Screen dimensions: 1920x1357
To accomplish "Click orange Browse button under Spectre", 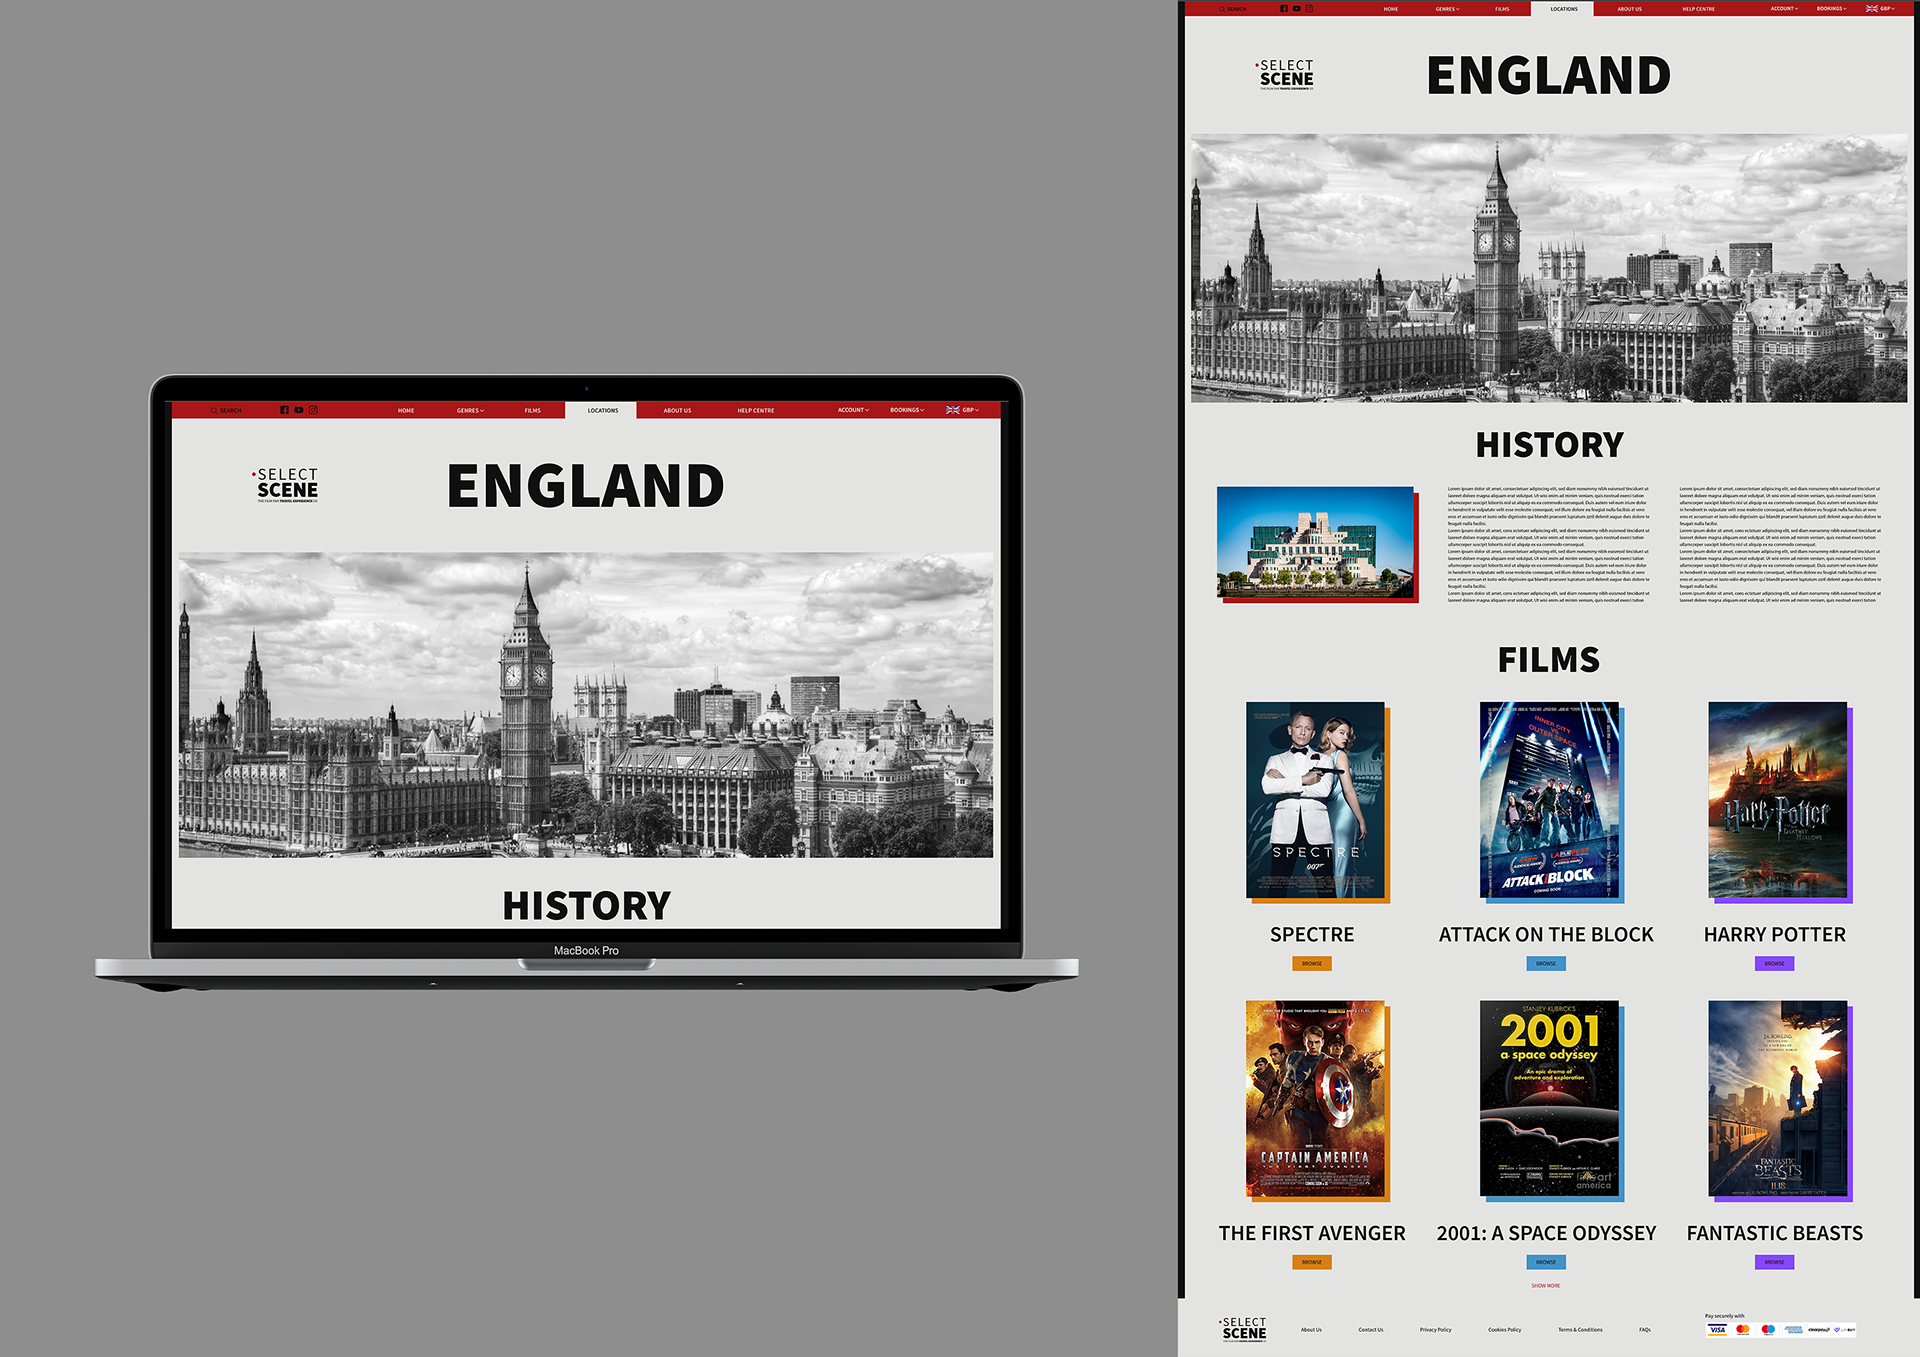I will pos(1311,964).
